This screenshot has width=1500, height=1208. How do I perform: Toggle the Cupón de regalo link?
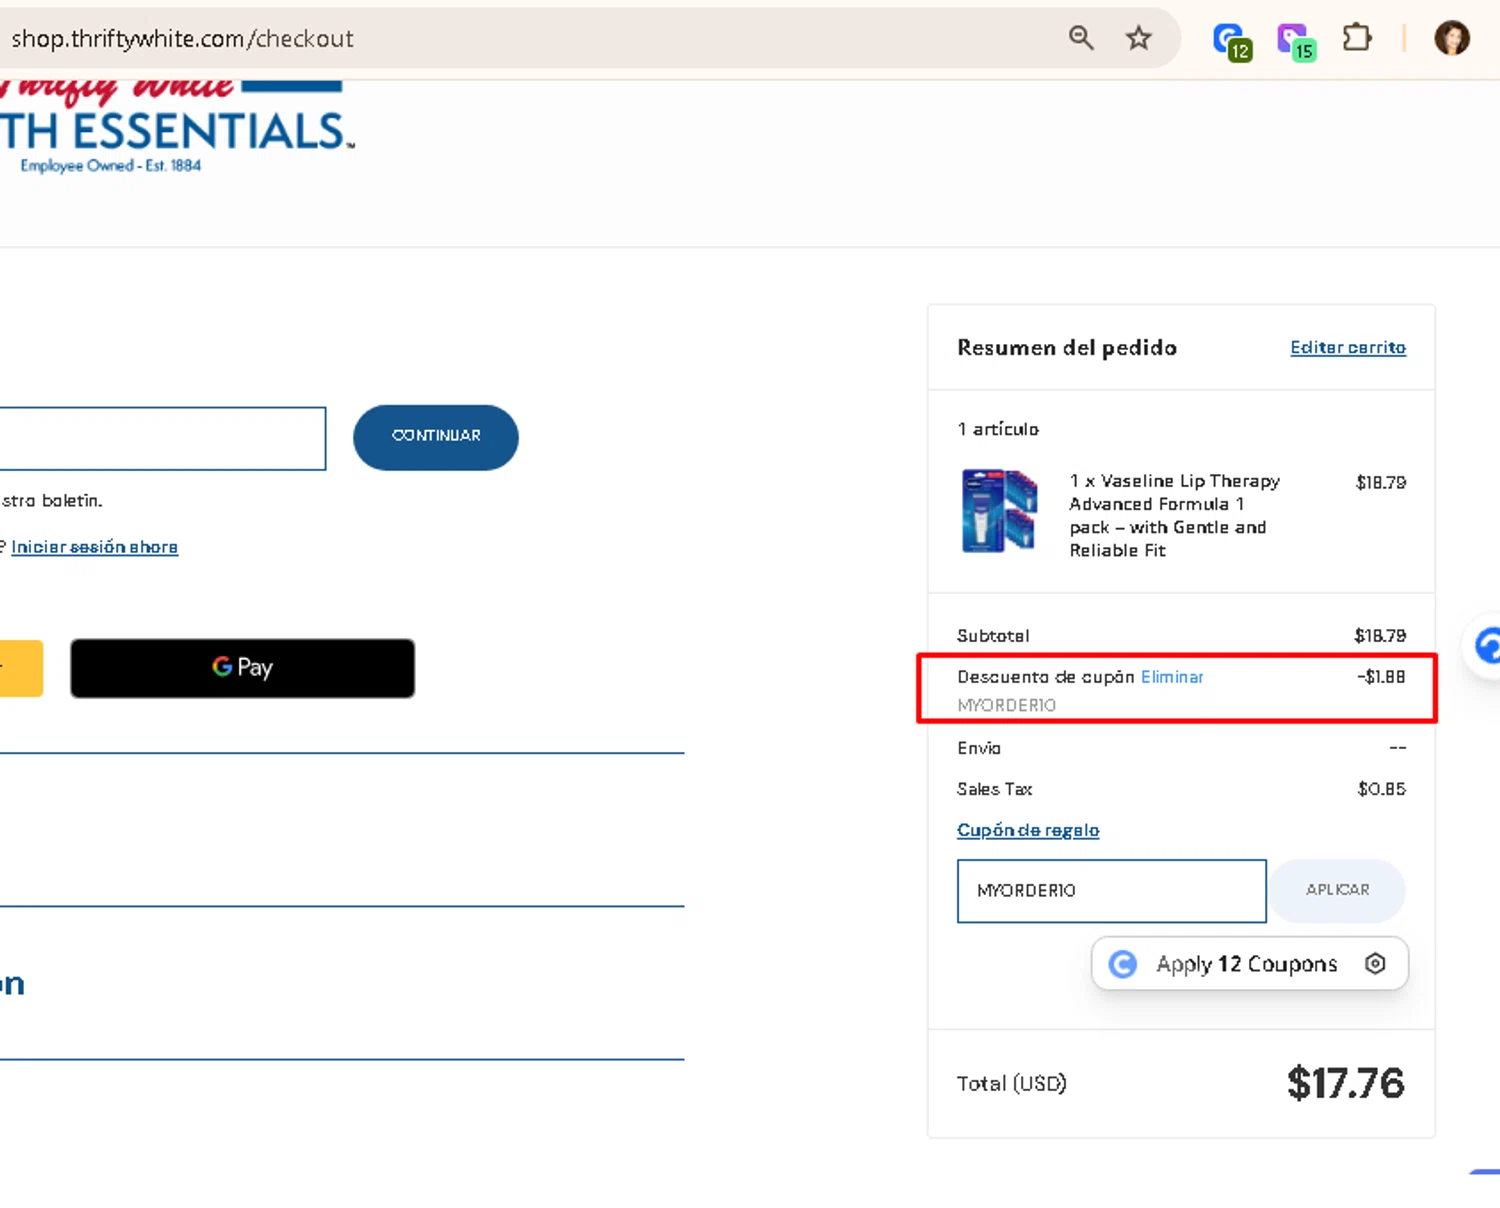click(1028, 830)
